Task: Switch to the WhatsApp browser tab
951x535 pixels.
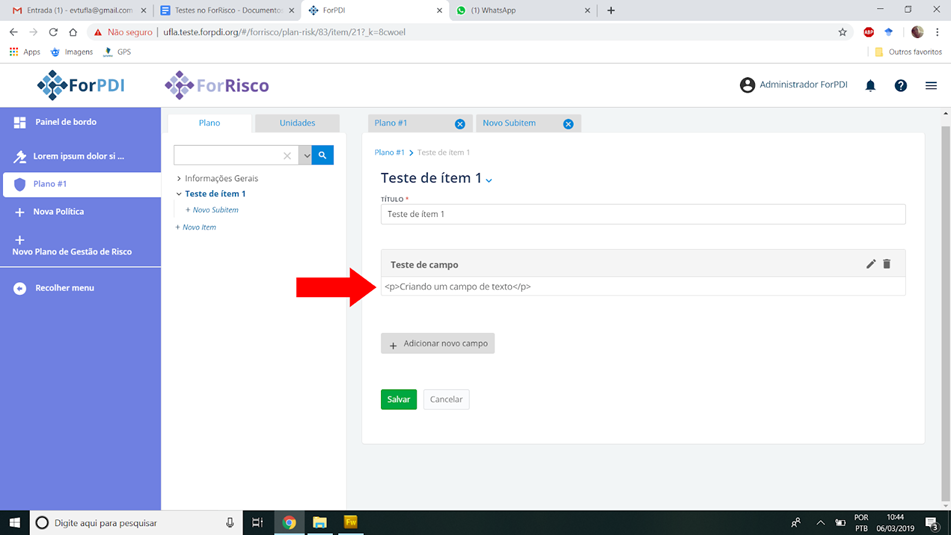Action: [522, 10]
